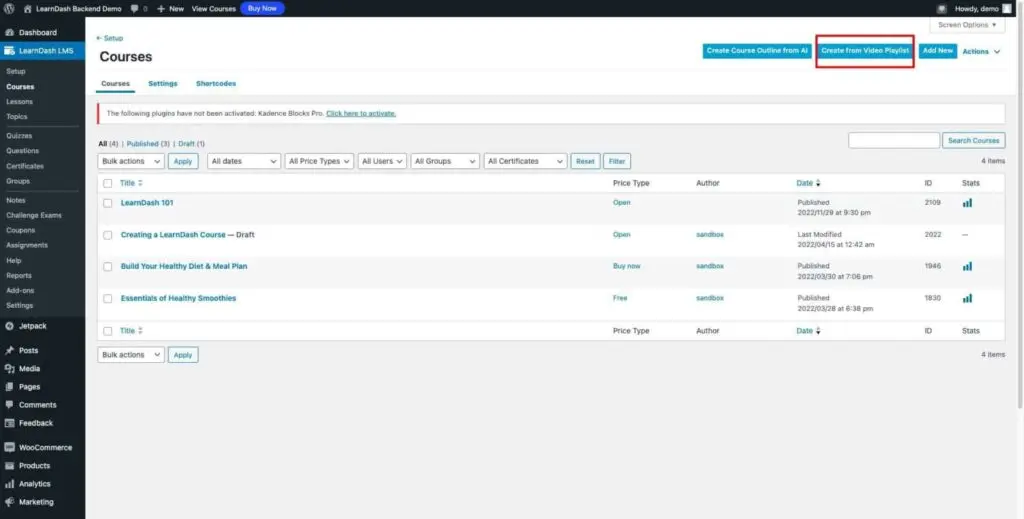Click the Media icon in sidebar
Screen dimensions: 1024x519
coord(10,369)
